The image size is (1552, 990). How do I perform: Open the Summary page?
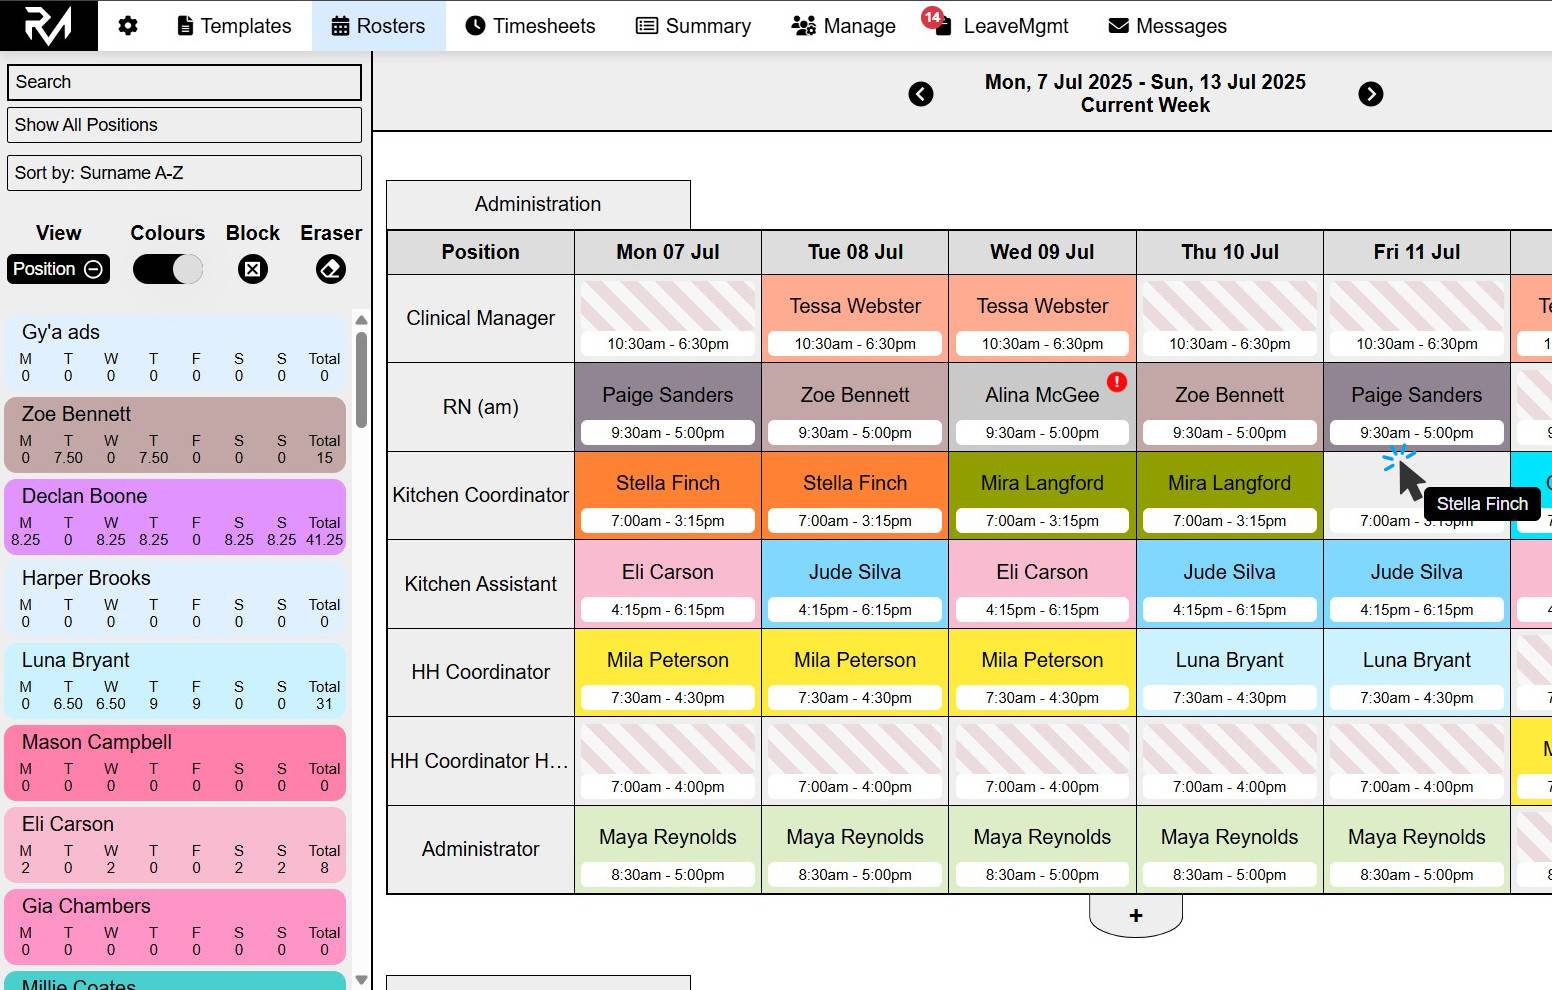pos(693,26)
